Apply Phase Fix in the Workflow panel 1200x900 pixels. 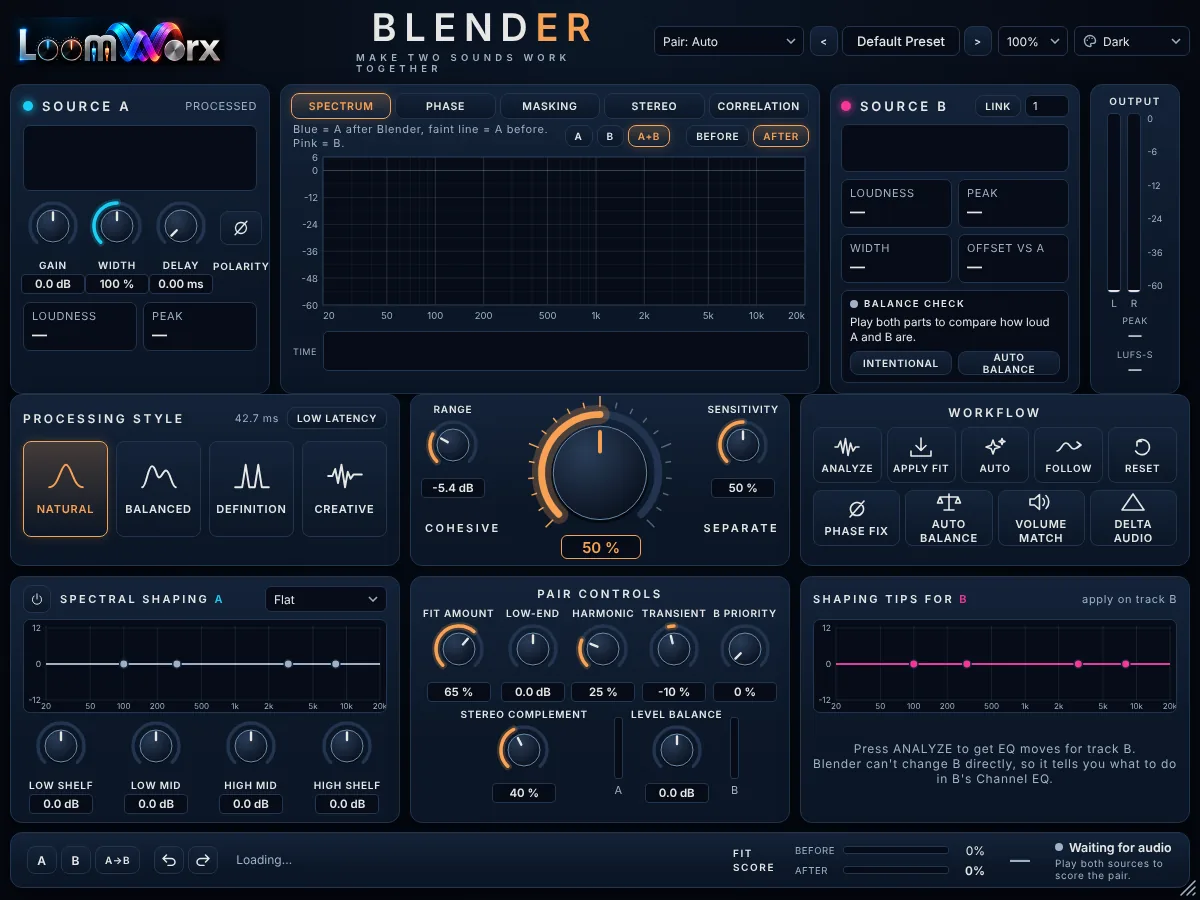[856, 518]
